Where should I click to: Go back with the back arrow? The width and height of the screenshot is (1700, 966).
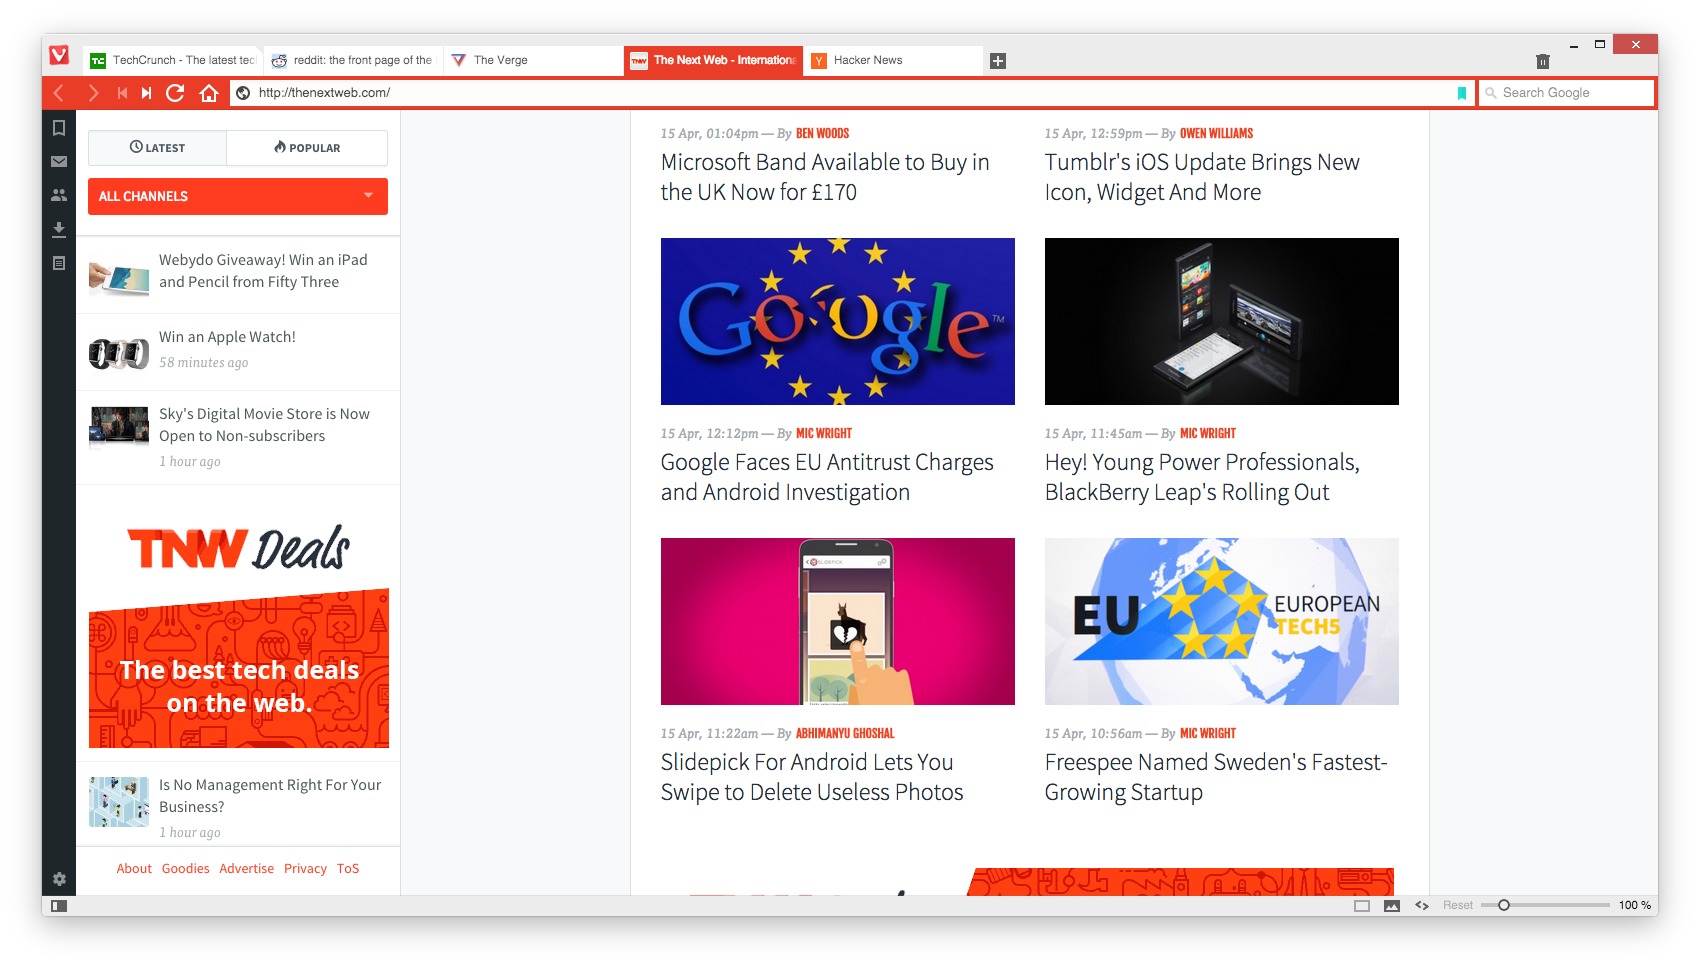[59, 93]
